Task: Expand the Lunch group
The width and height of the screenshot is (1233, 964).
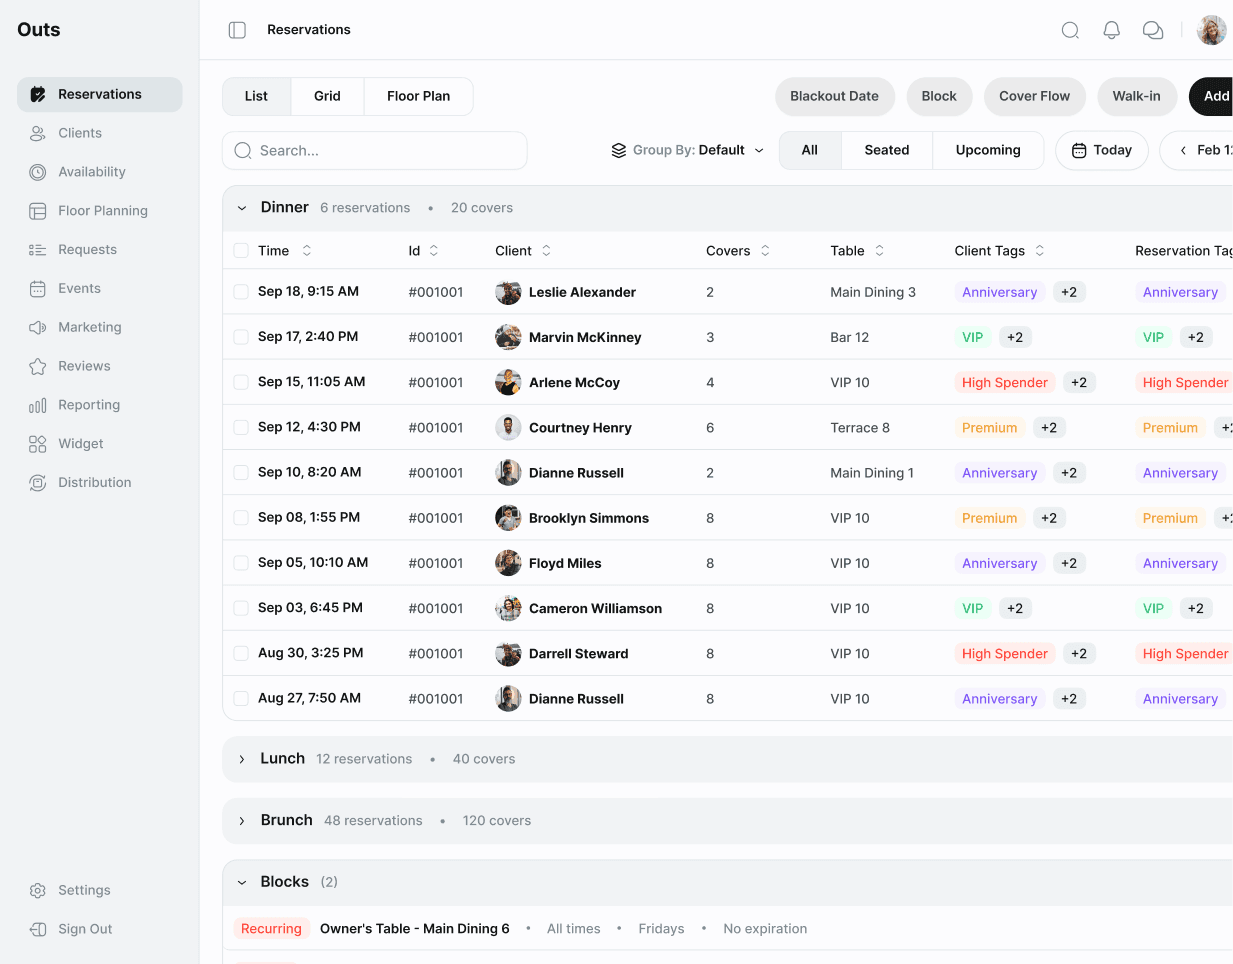Action: pyautogui.click(x=242, y=759)
